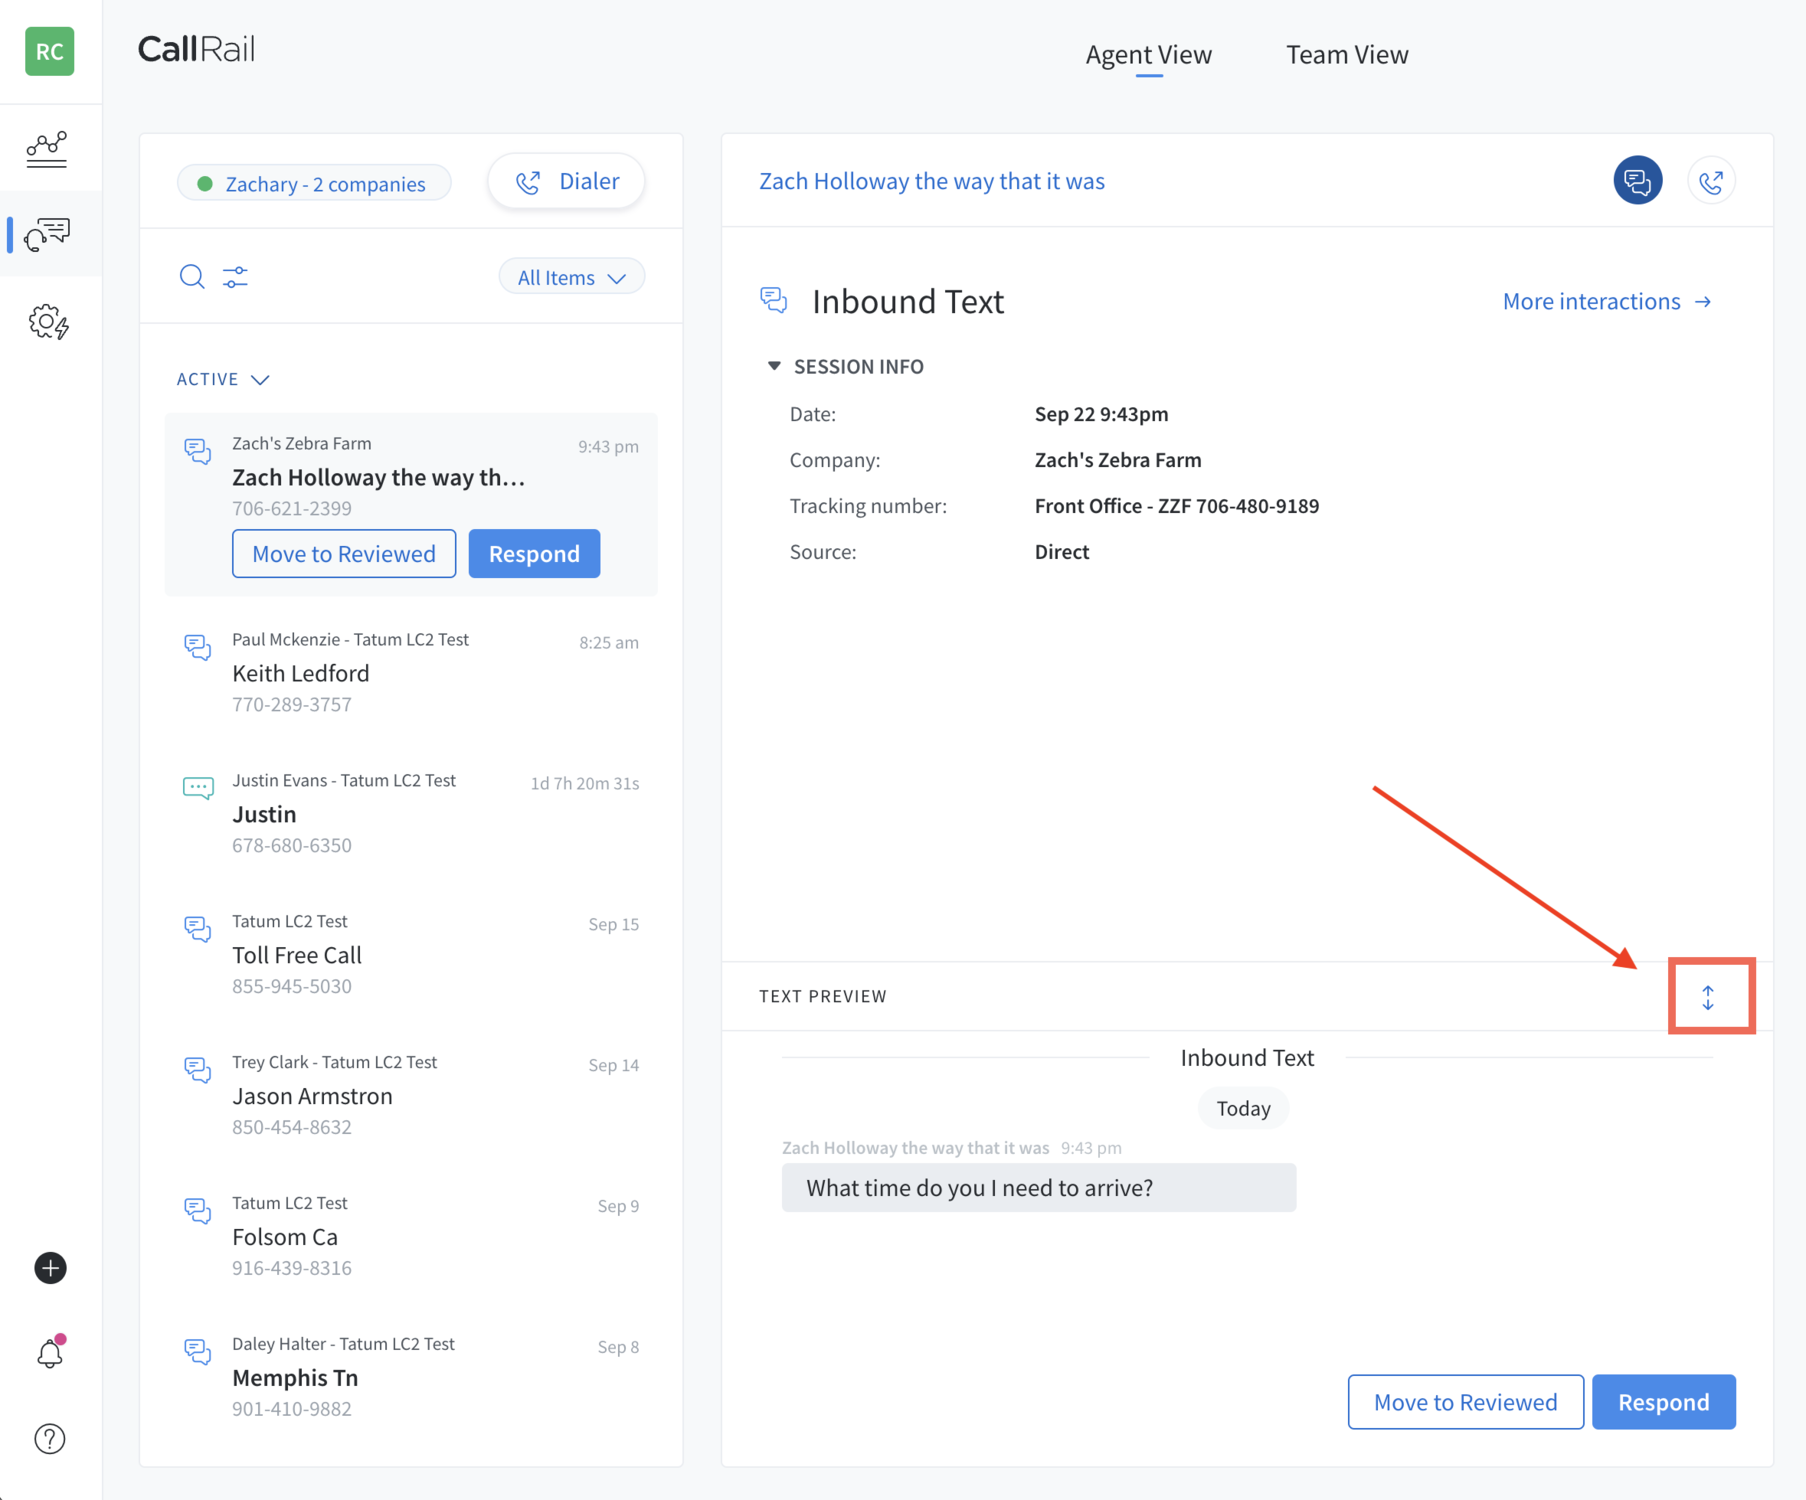Click the black plus create icon
Screen dimensions: 1806x1500
click(50, 1268)
